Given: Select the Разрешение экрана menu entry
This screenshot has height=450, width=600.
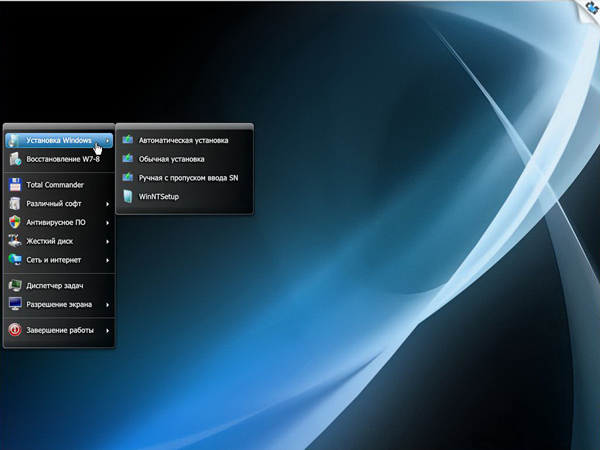Looking at the screenshot, I should [59, 304].
